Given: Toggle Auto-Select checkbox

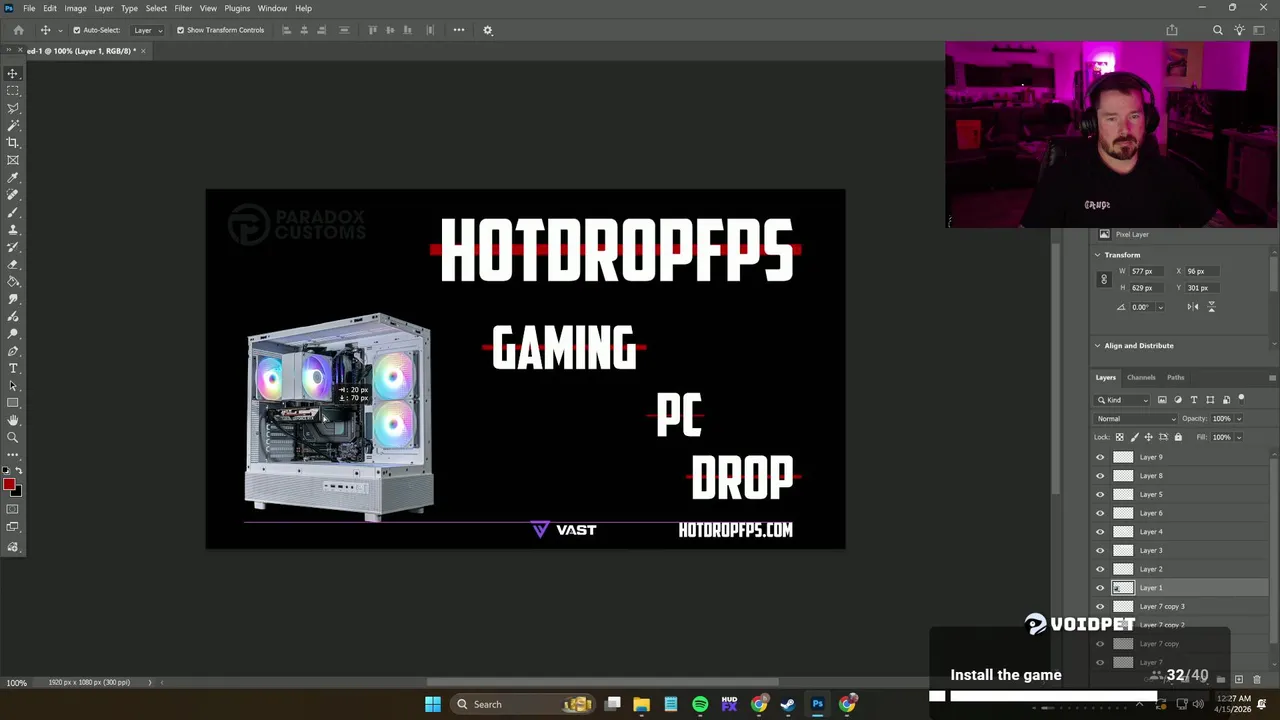Looking at the screenshot, I should (76, 30).
